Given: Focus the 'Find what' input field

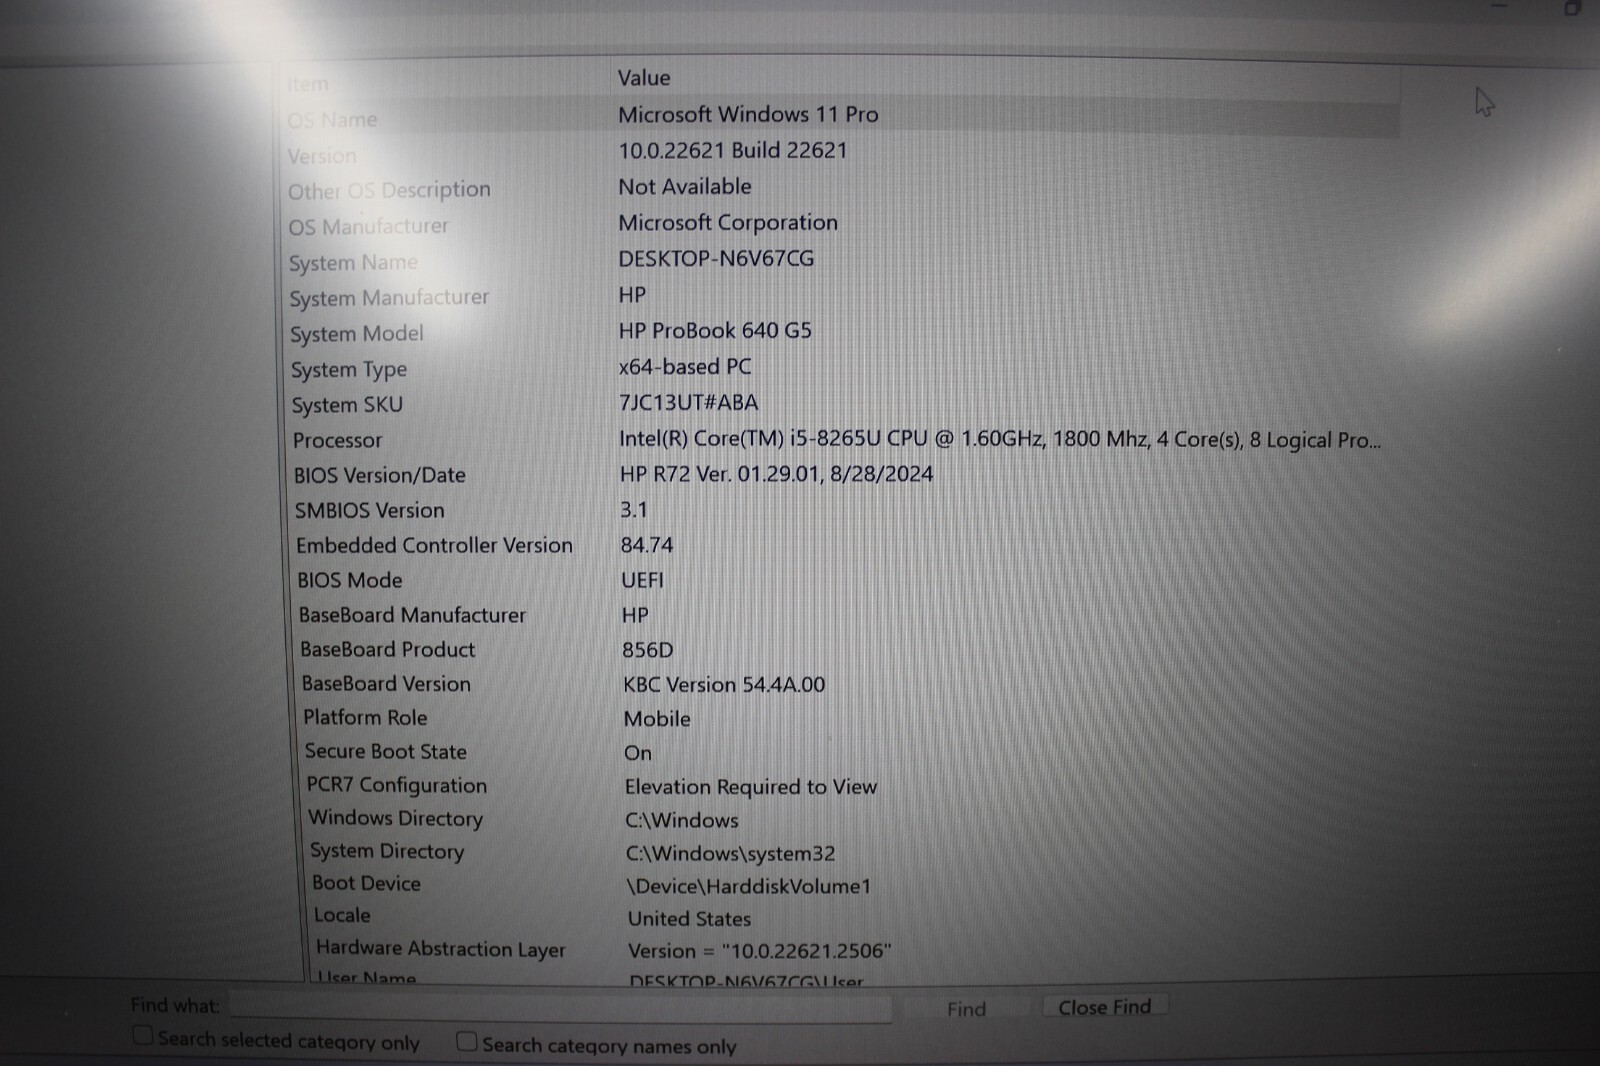Looking at the screenshot, I should 561,1007.
